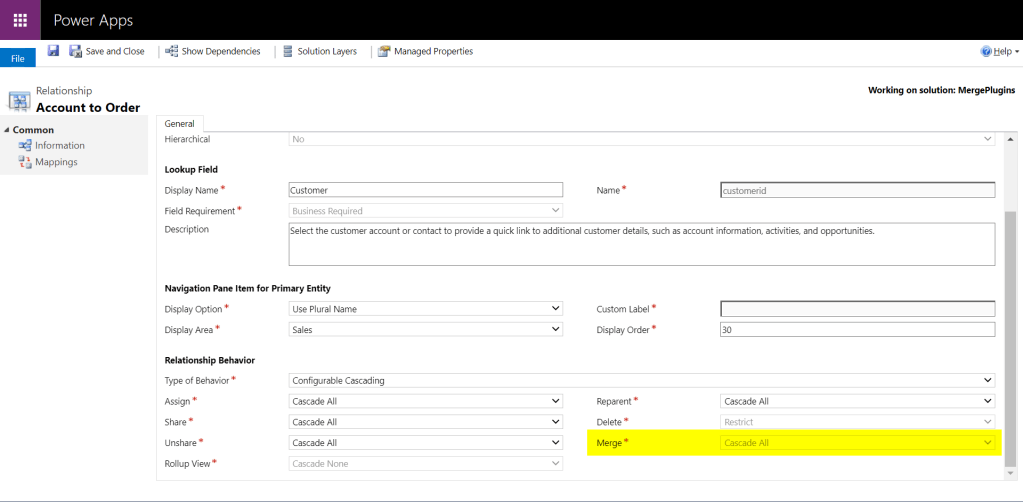Click the Description text area

click(x=641, y=244)
